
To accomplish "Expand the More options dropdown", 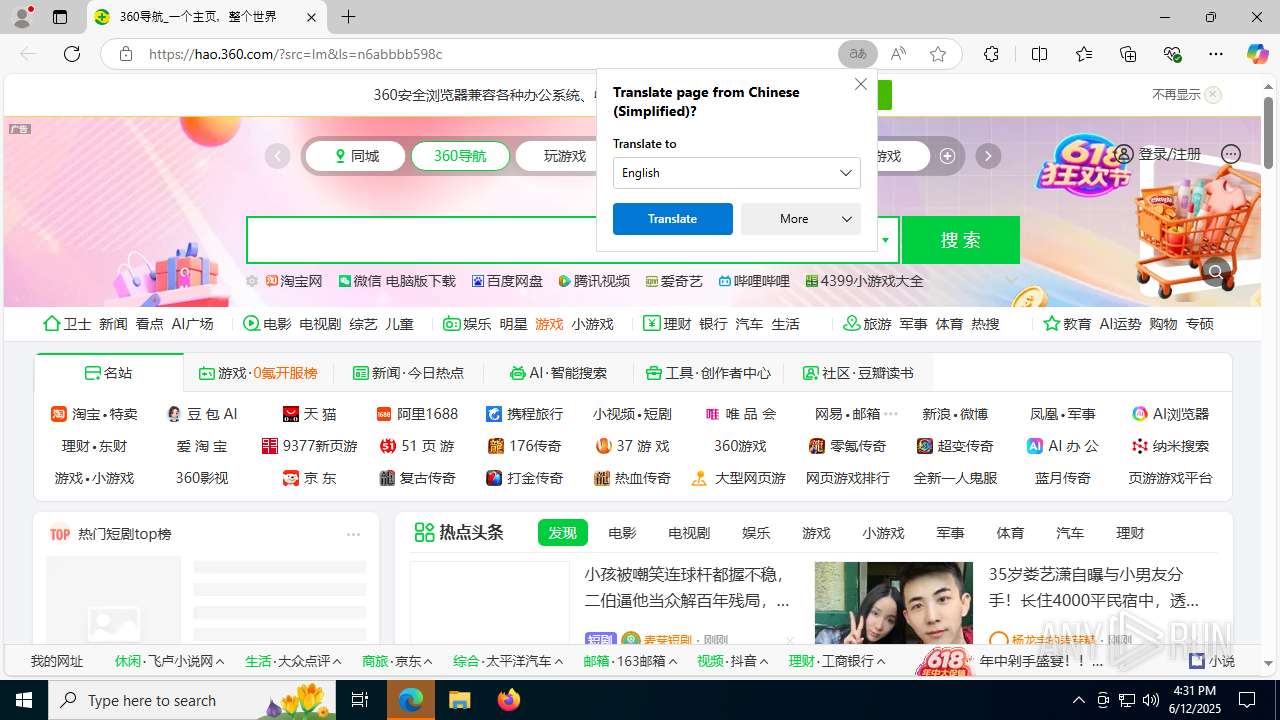I will 801,219.
